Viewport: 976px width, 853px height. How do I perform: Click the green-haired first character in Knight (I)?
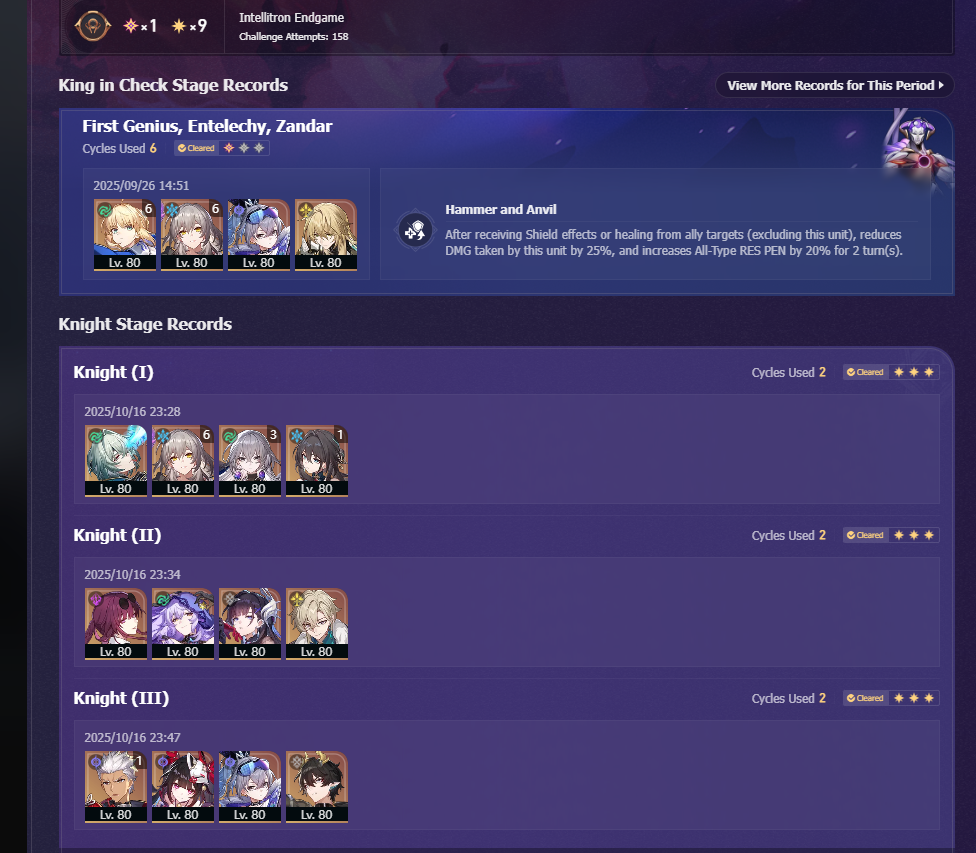116,461
